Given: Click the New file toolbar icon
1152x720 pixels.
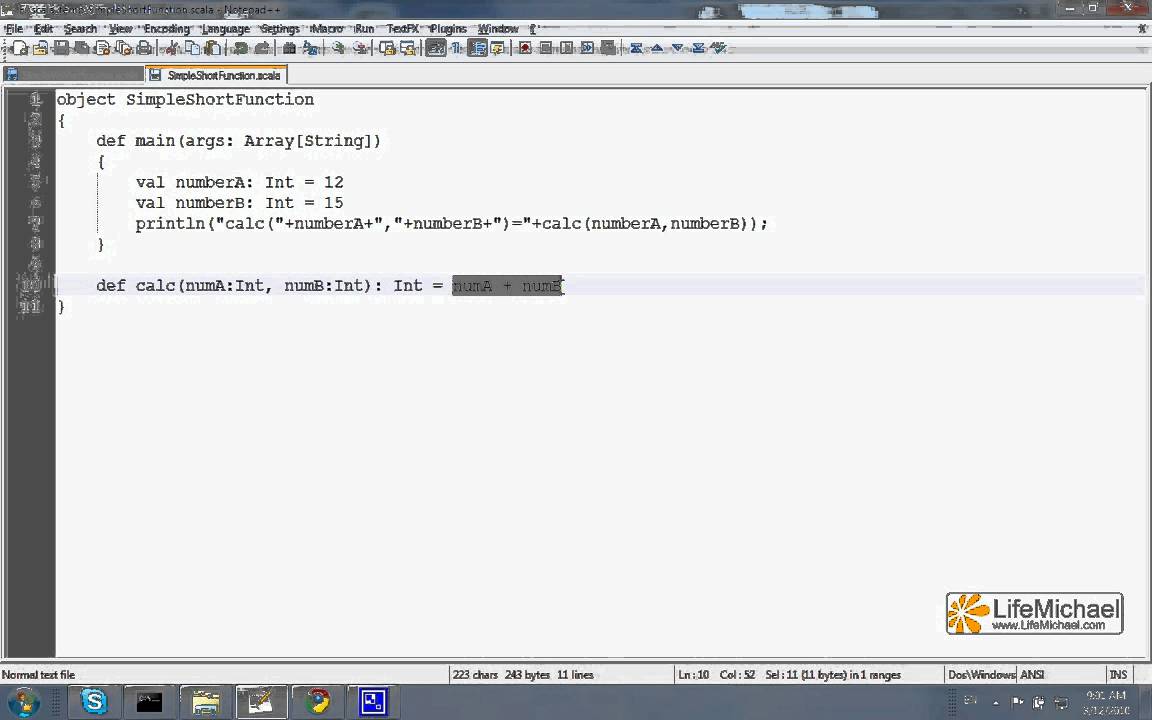Looking at the screenshot, I should (x=20, y=48).
